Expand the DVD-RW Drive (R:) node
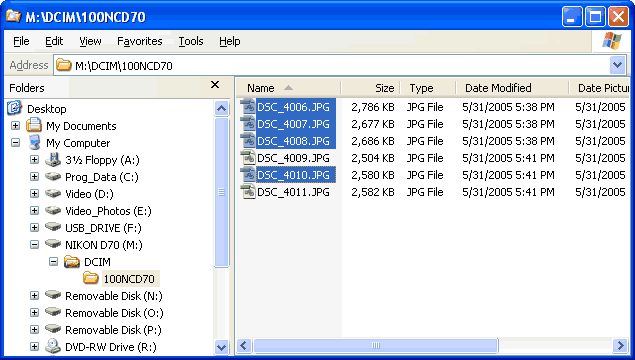635x360 pixels. pos(34,347)
